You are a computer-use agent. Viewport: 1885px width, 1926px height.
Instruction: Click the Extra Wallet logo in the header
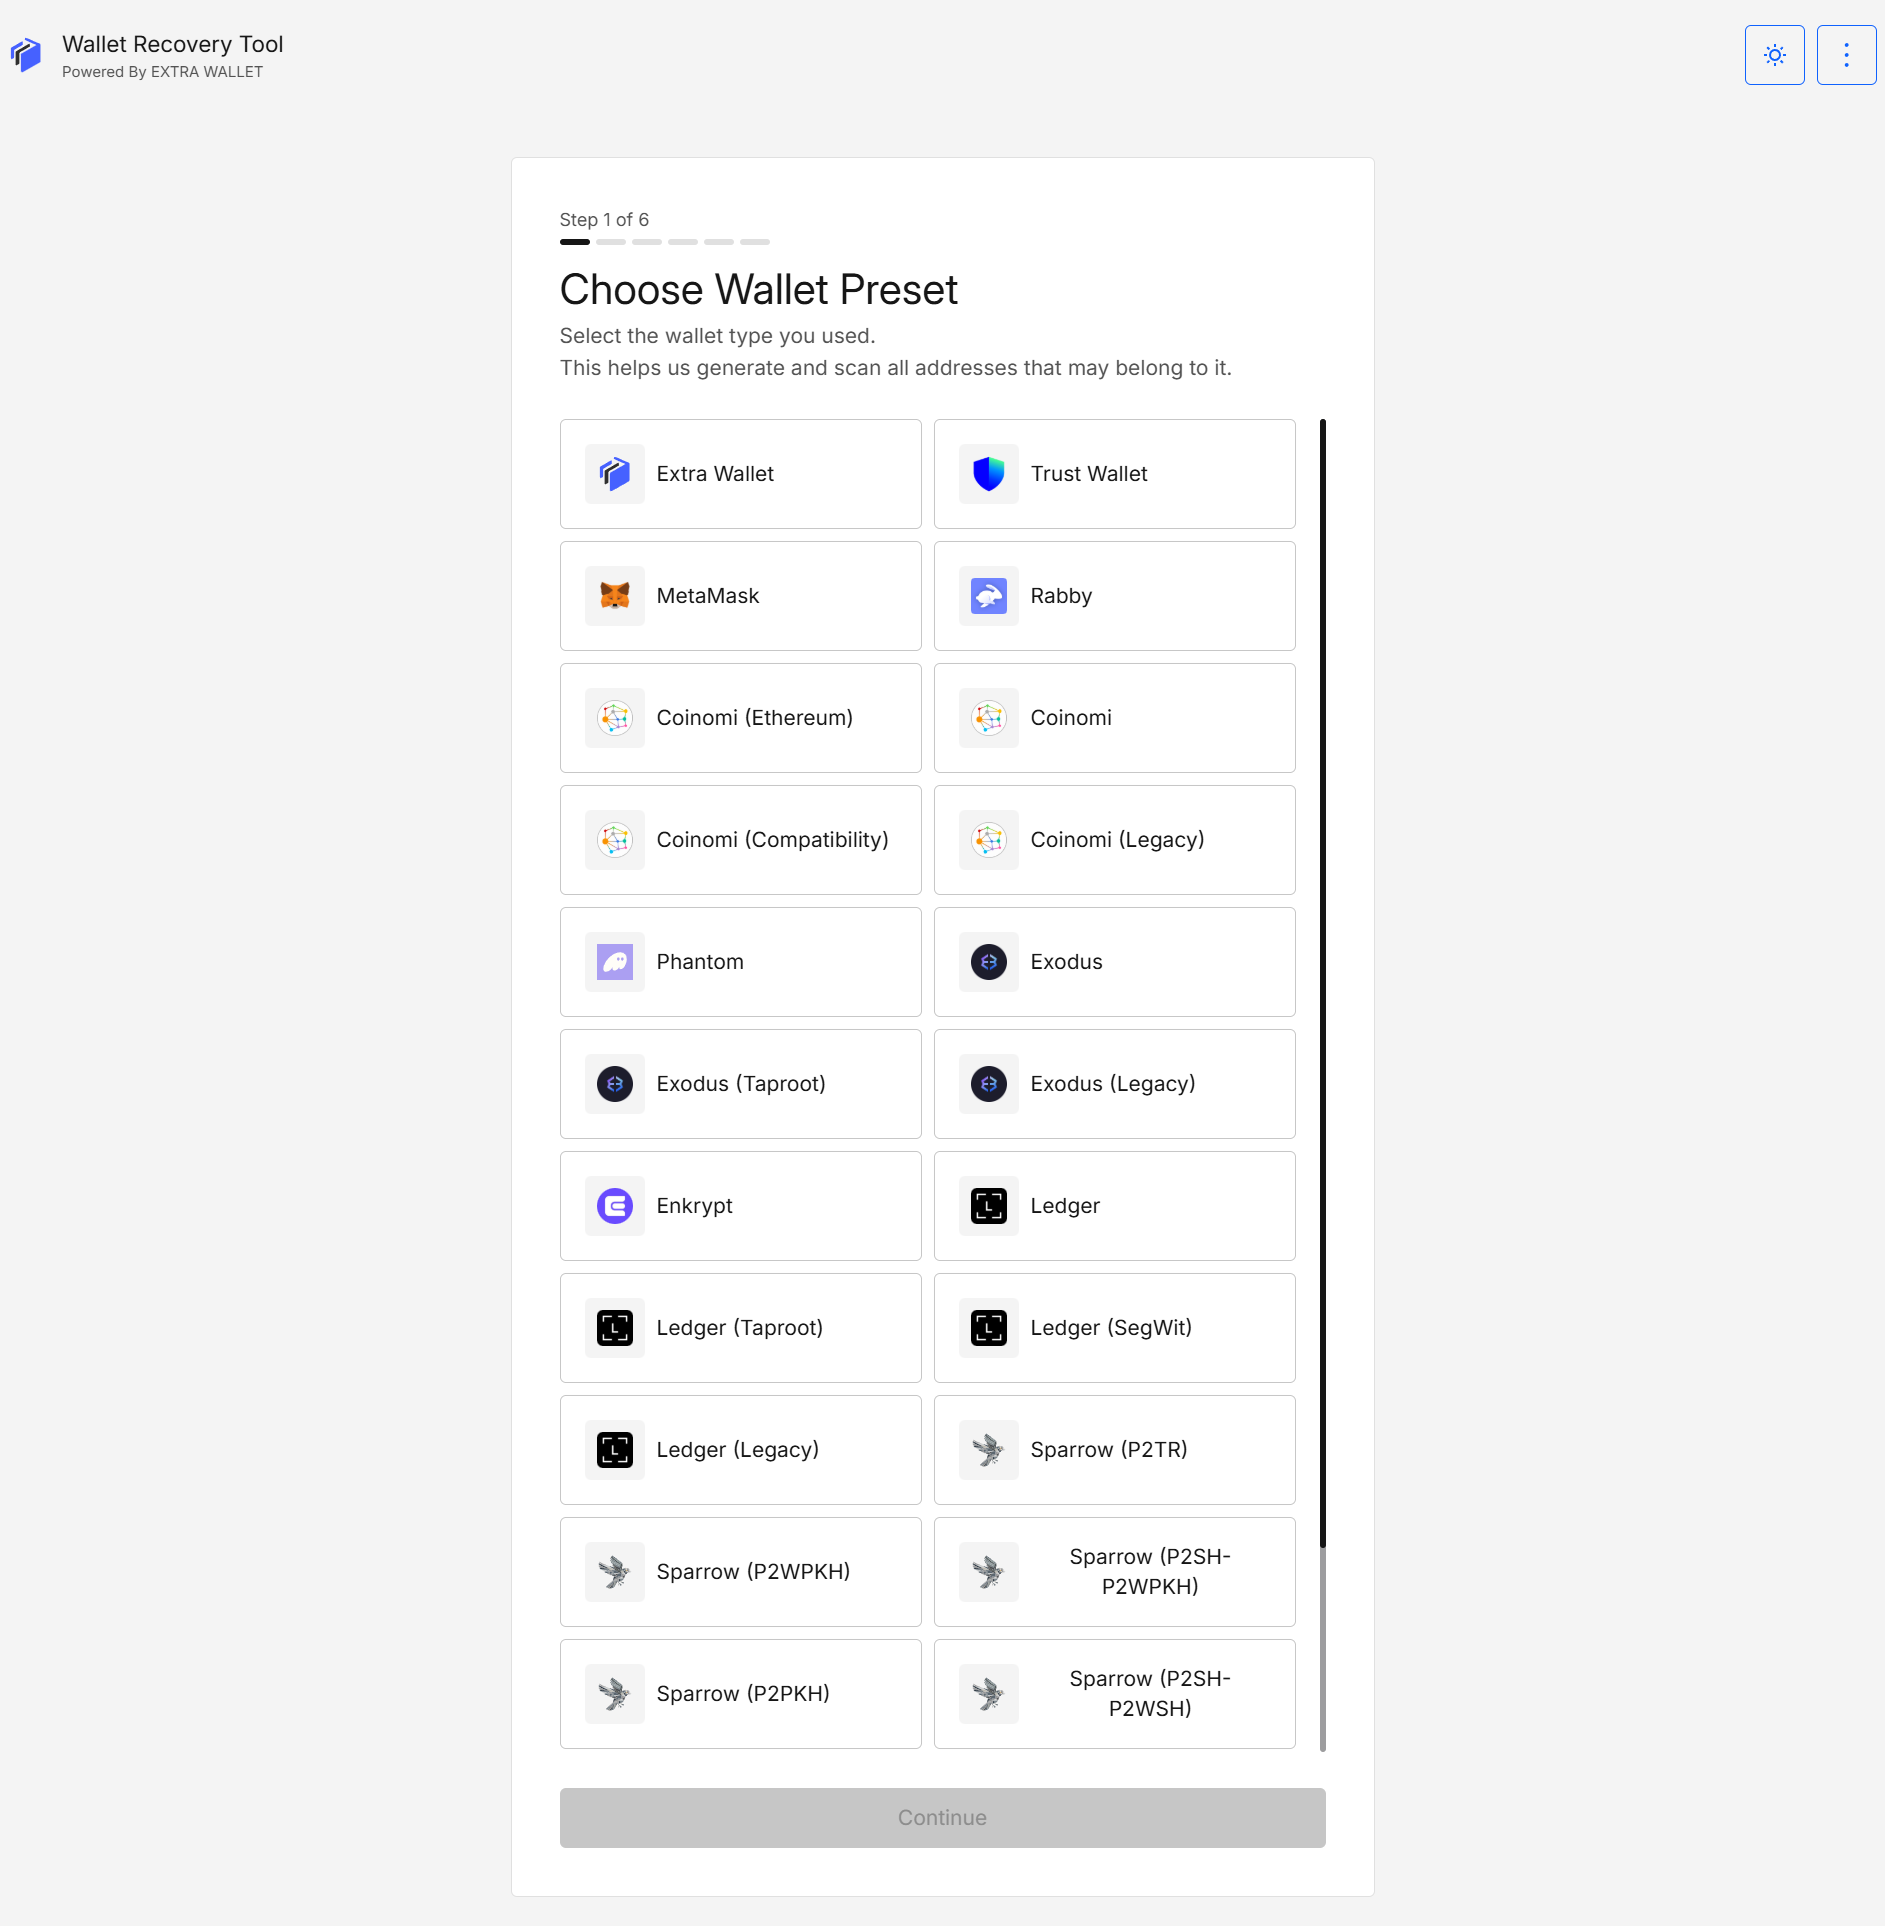coord(26,55)
